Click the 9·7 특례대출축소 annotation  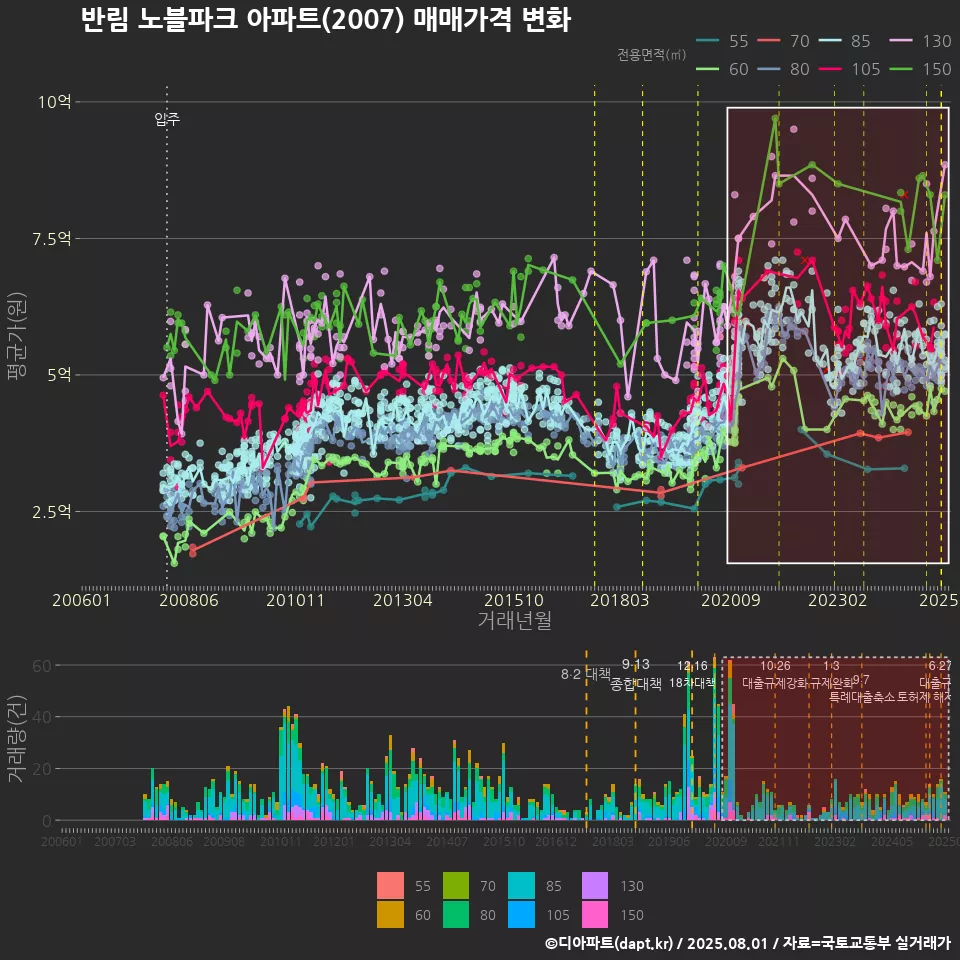coord(861,689)
